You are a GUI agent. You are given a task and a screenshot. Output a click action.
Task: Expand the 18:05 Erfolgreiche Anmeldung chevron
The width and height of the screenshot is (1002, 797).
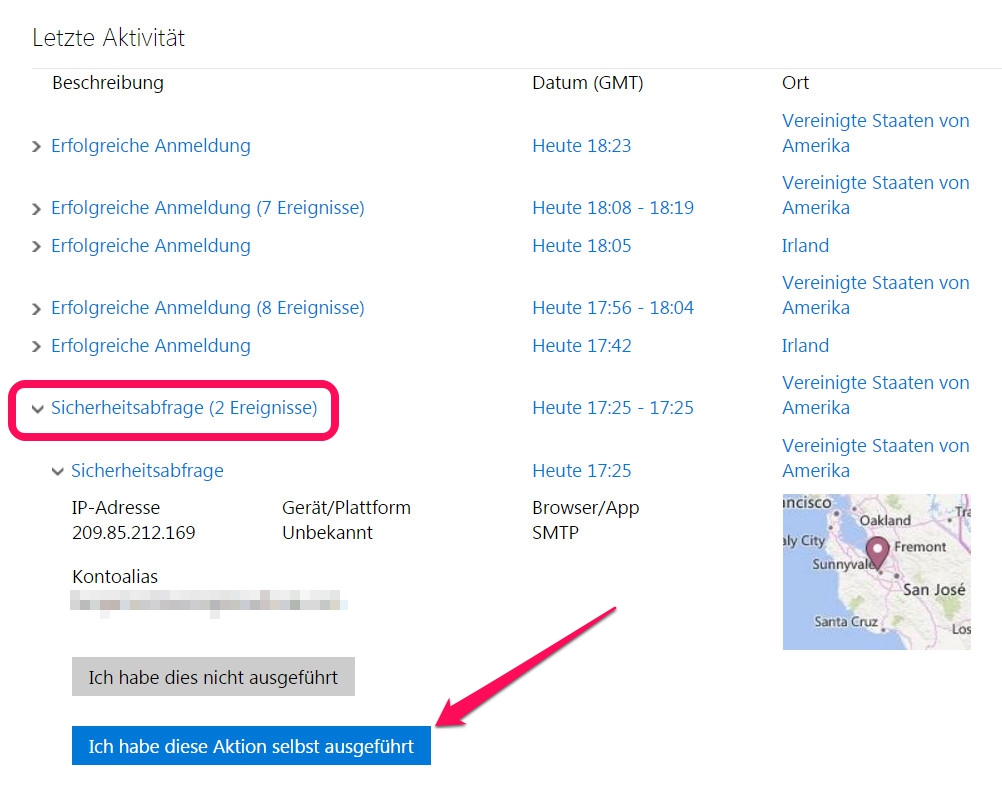37,247
